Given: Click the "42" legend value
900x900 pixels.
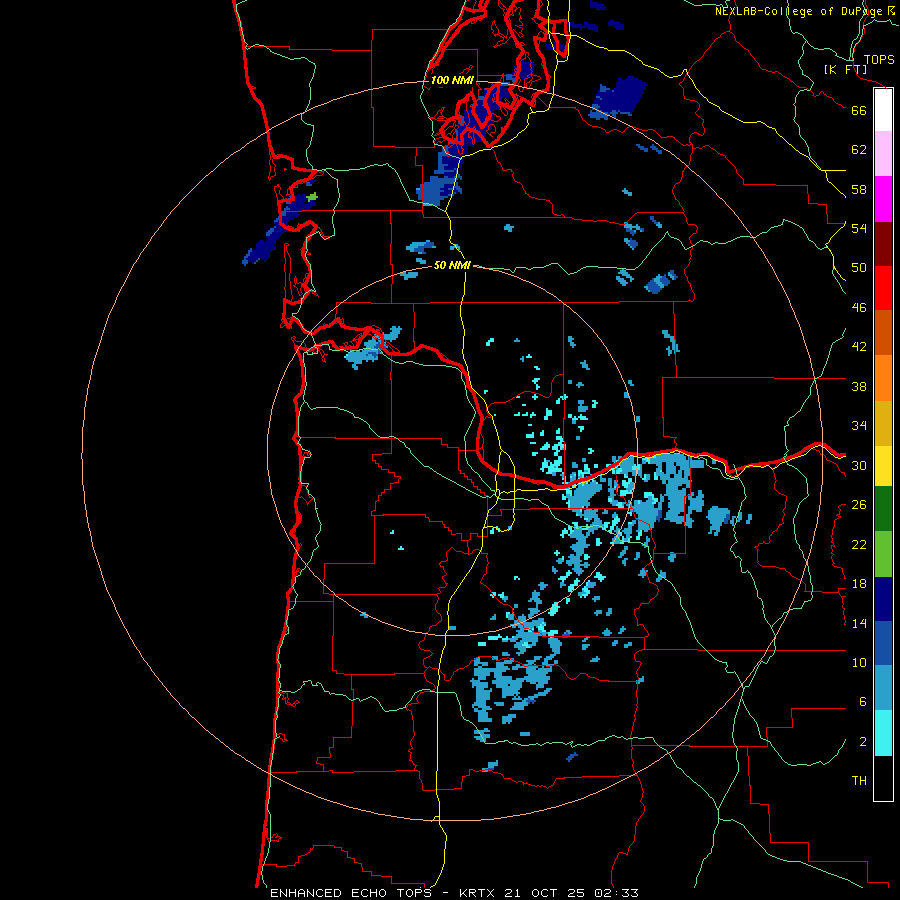Looking at the screenshot, I should 859,347.
